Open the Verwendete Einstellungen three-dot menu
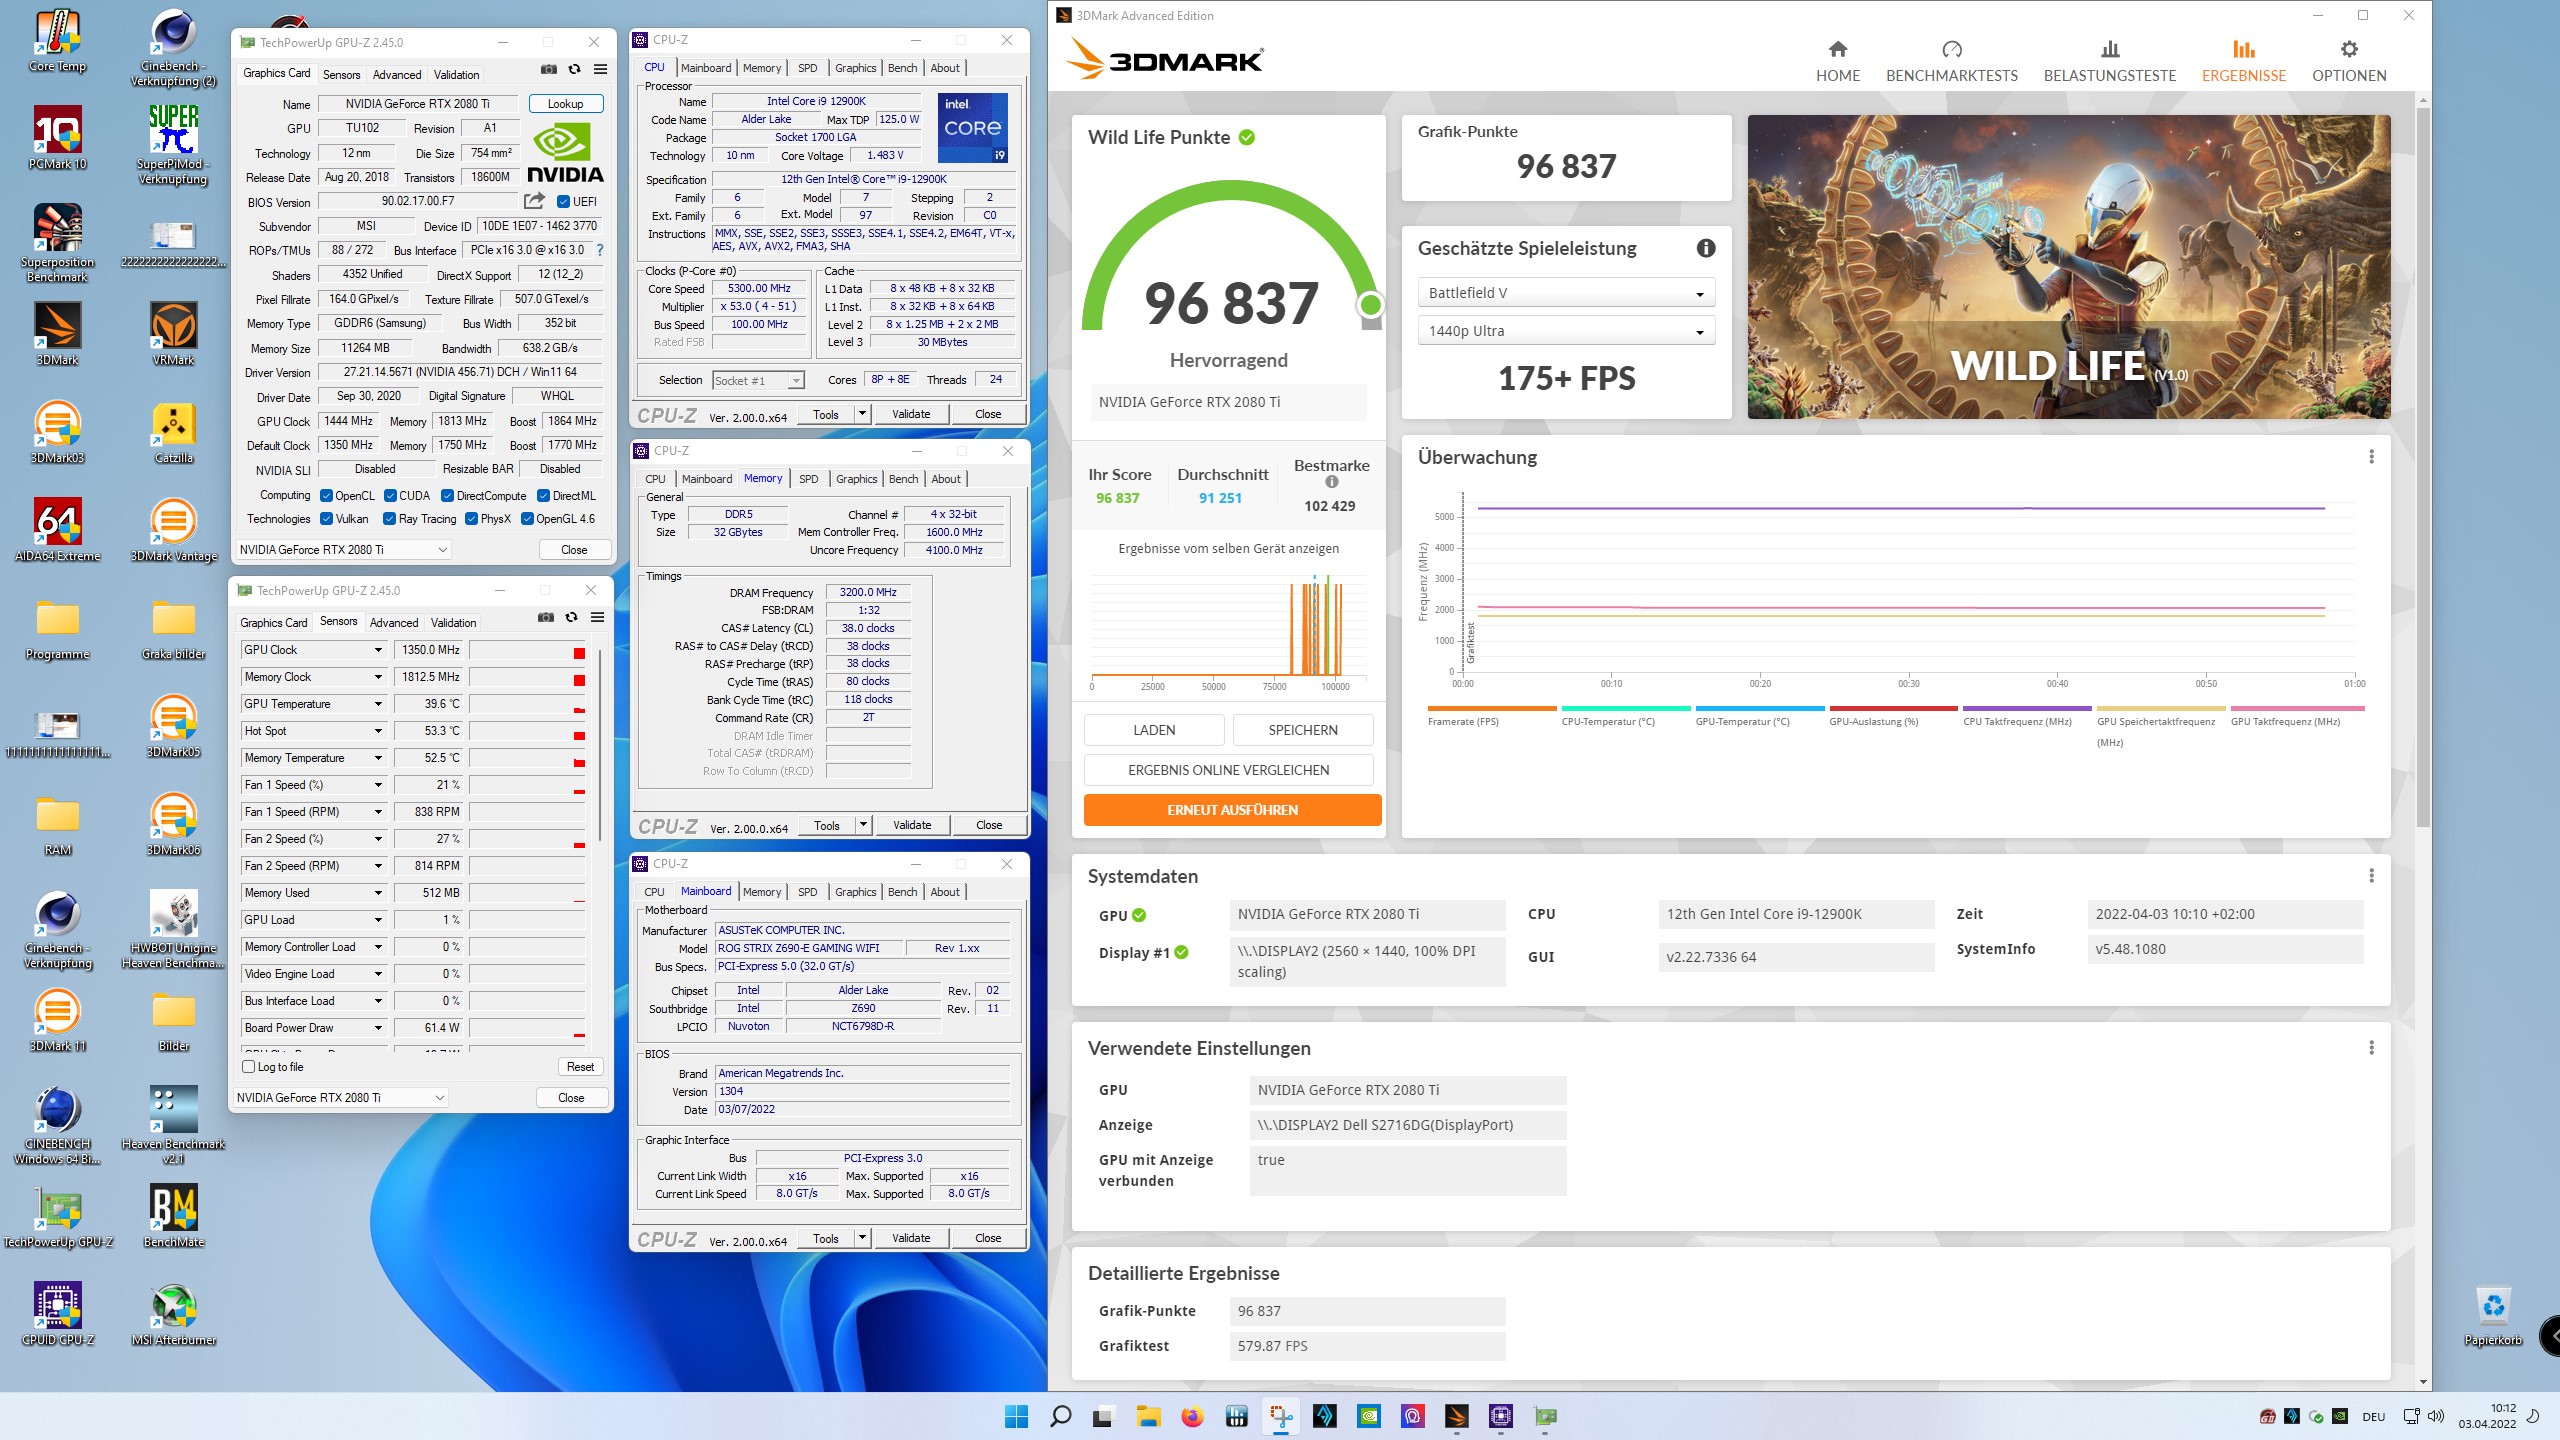Screen dimensions: 2560x1440 pos(2371,1048)
